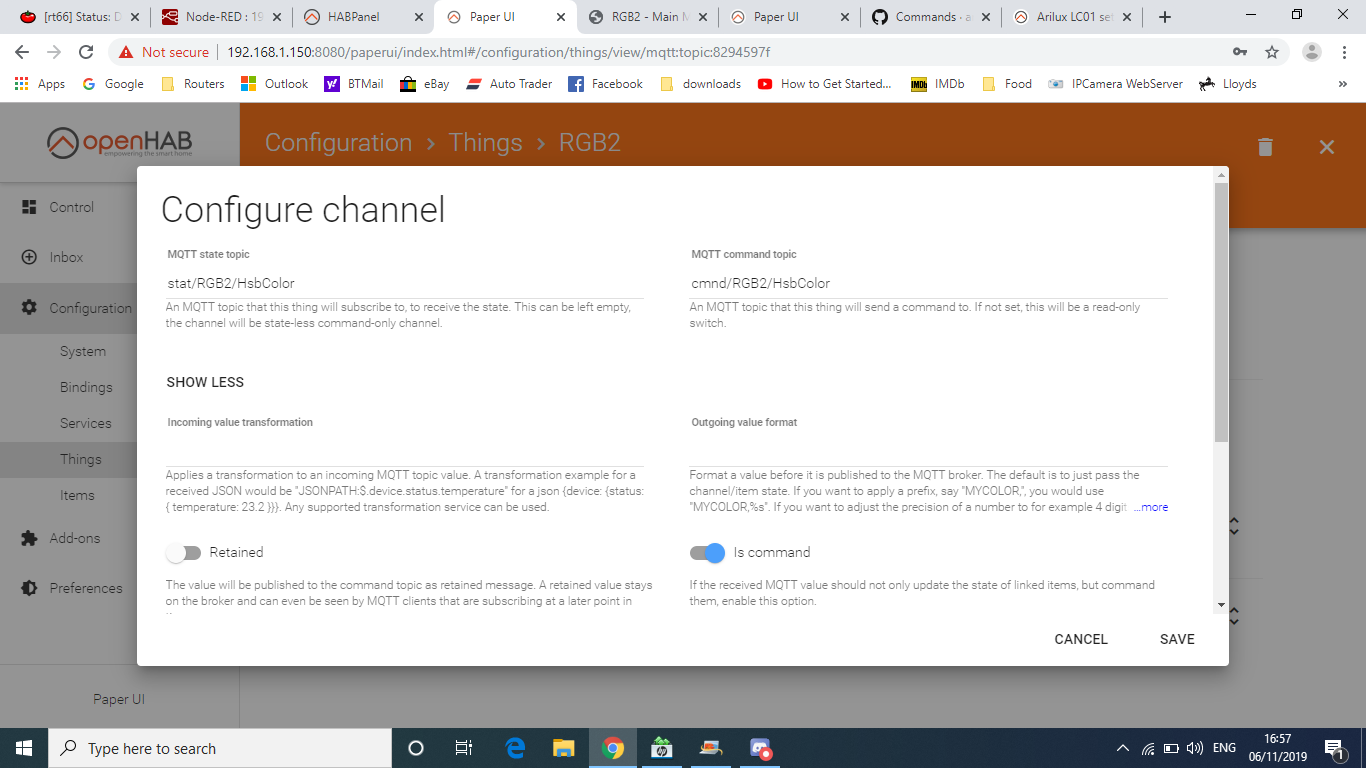1366x768 pixels.
Task: Open saved passwords key icon in address bar
Action: coord(1240,52)
